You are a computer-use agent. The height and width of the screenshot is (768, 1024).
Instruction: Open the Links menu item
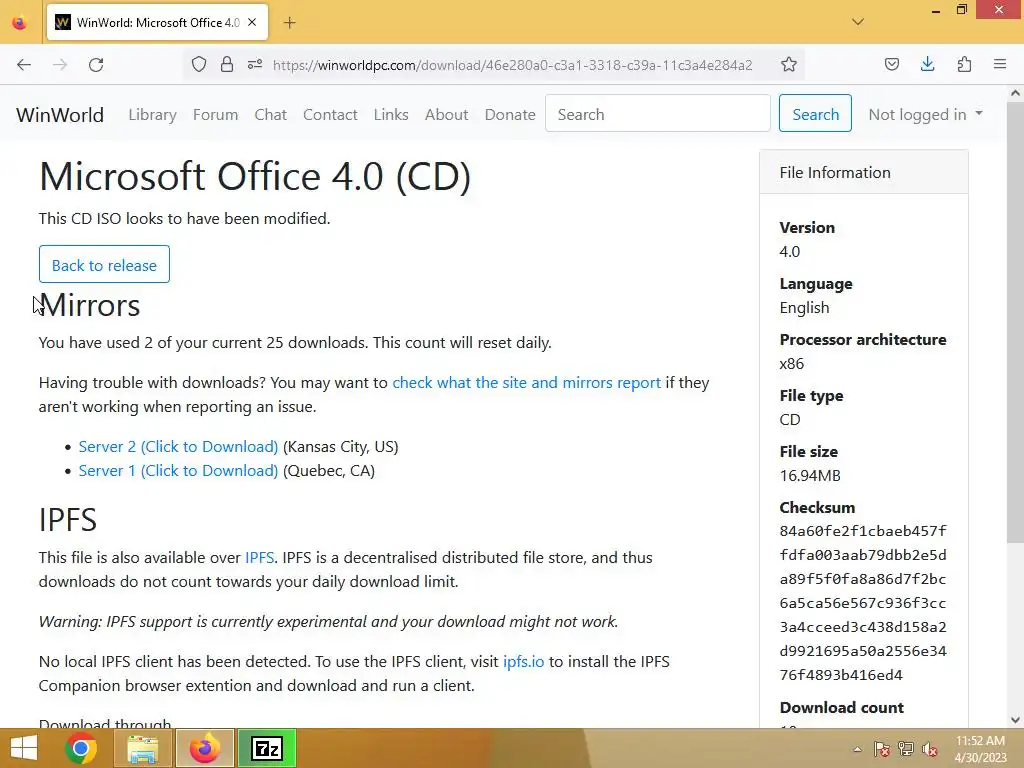tap(391, 114)
